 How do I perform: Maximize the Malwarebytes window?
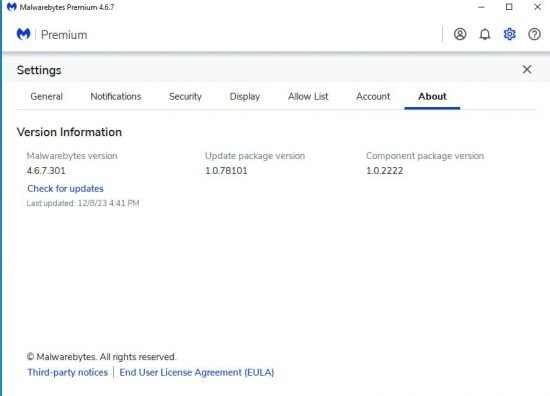[509, 7]
